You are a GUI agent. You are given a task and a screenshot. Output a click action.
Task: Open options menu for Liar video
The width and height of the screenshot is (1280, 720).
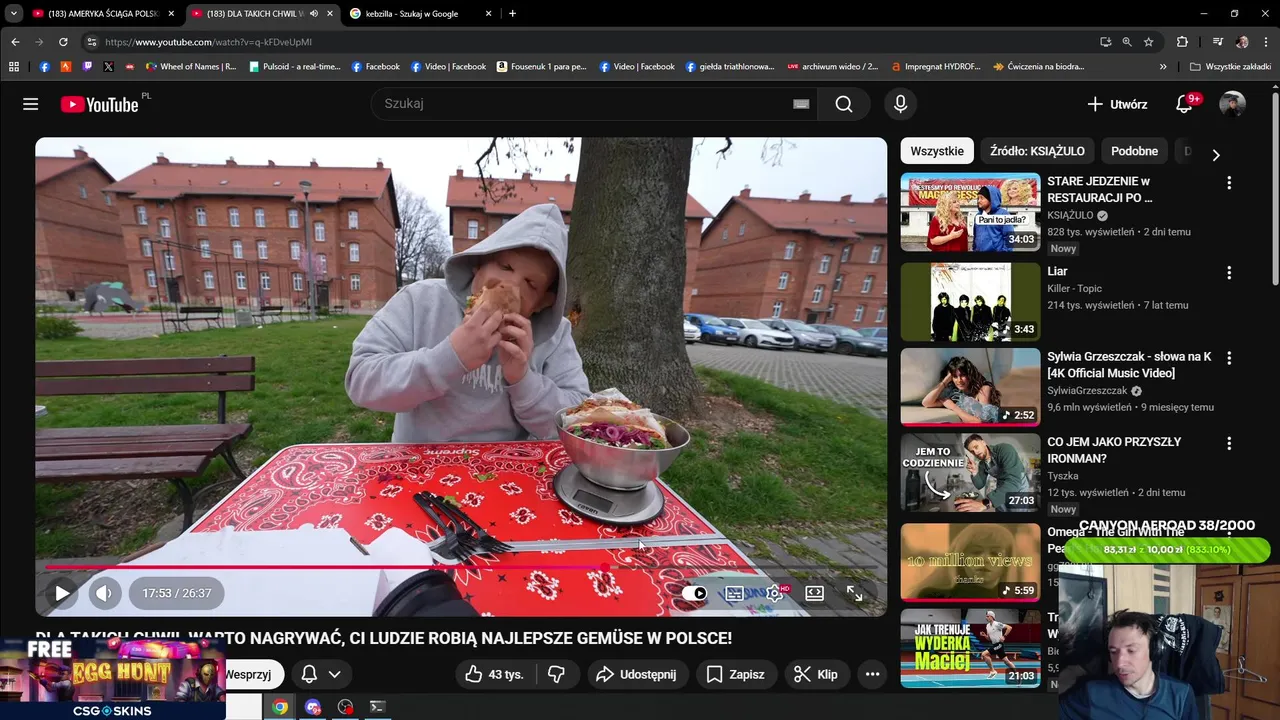click(1229, 273)
